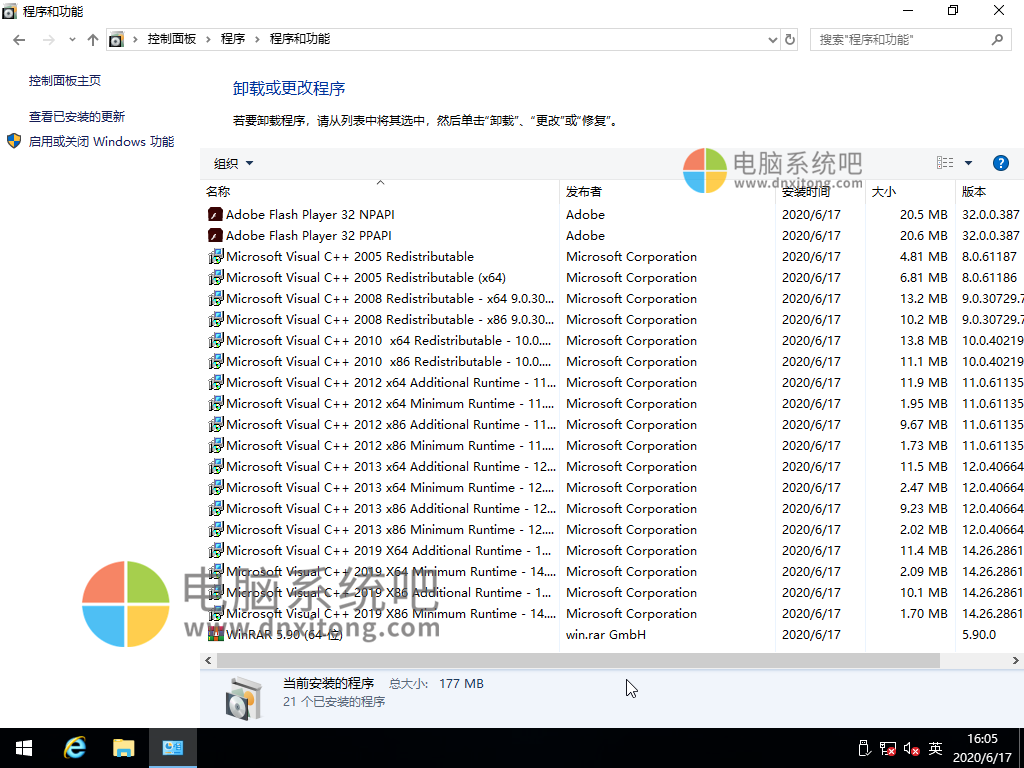Viewport: 1024px width, 768px height.
Task: Click the back navigation arrow
Action: 18,40
